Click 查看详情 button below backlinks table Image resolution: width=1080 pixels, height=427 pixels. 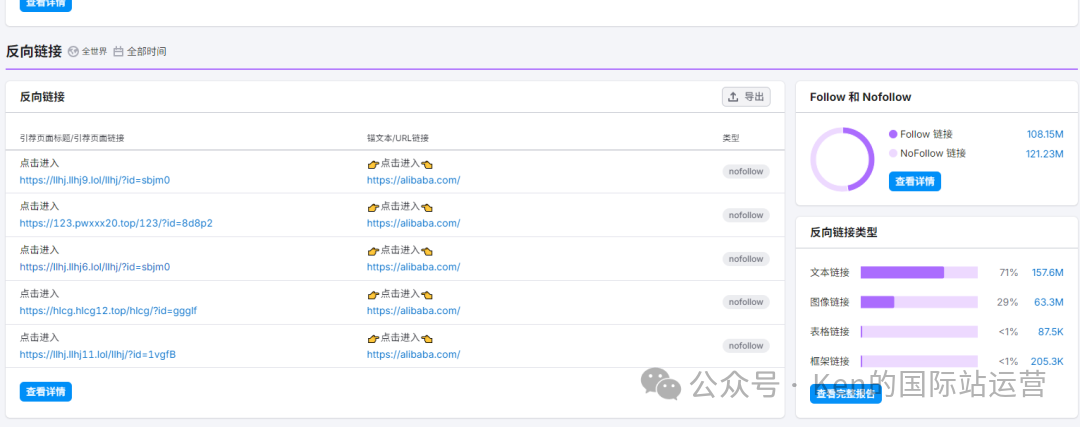(45, 392)
